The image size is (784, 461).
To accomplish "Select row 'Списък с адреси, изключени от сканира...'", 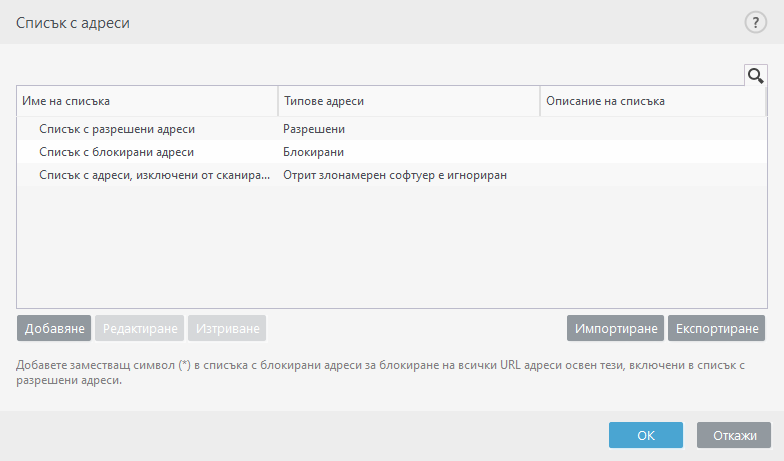I will point(392,175).
